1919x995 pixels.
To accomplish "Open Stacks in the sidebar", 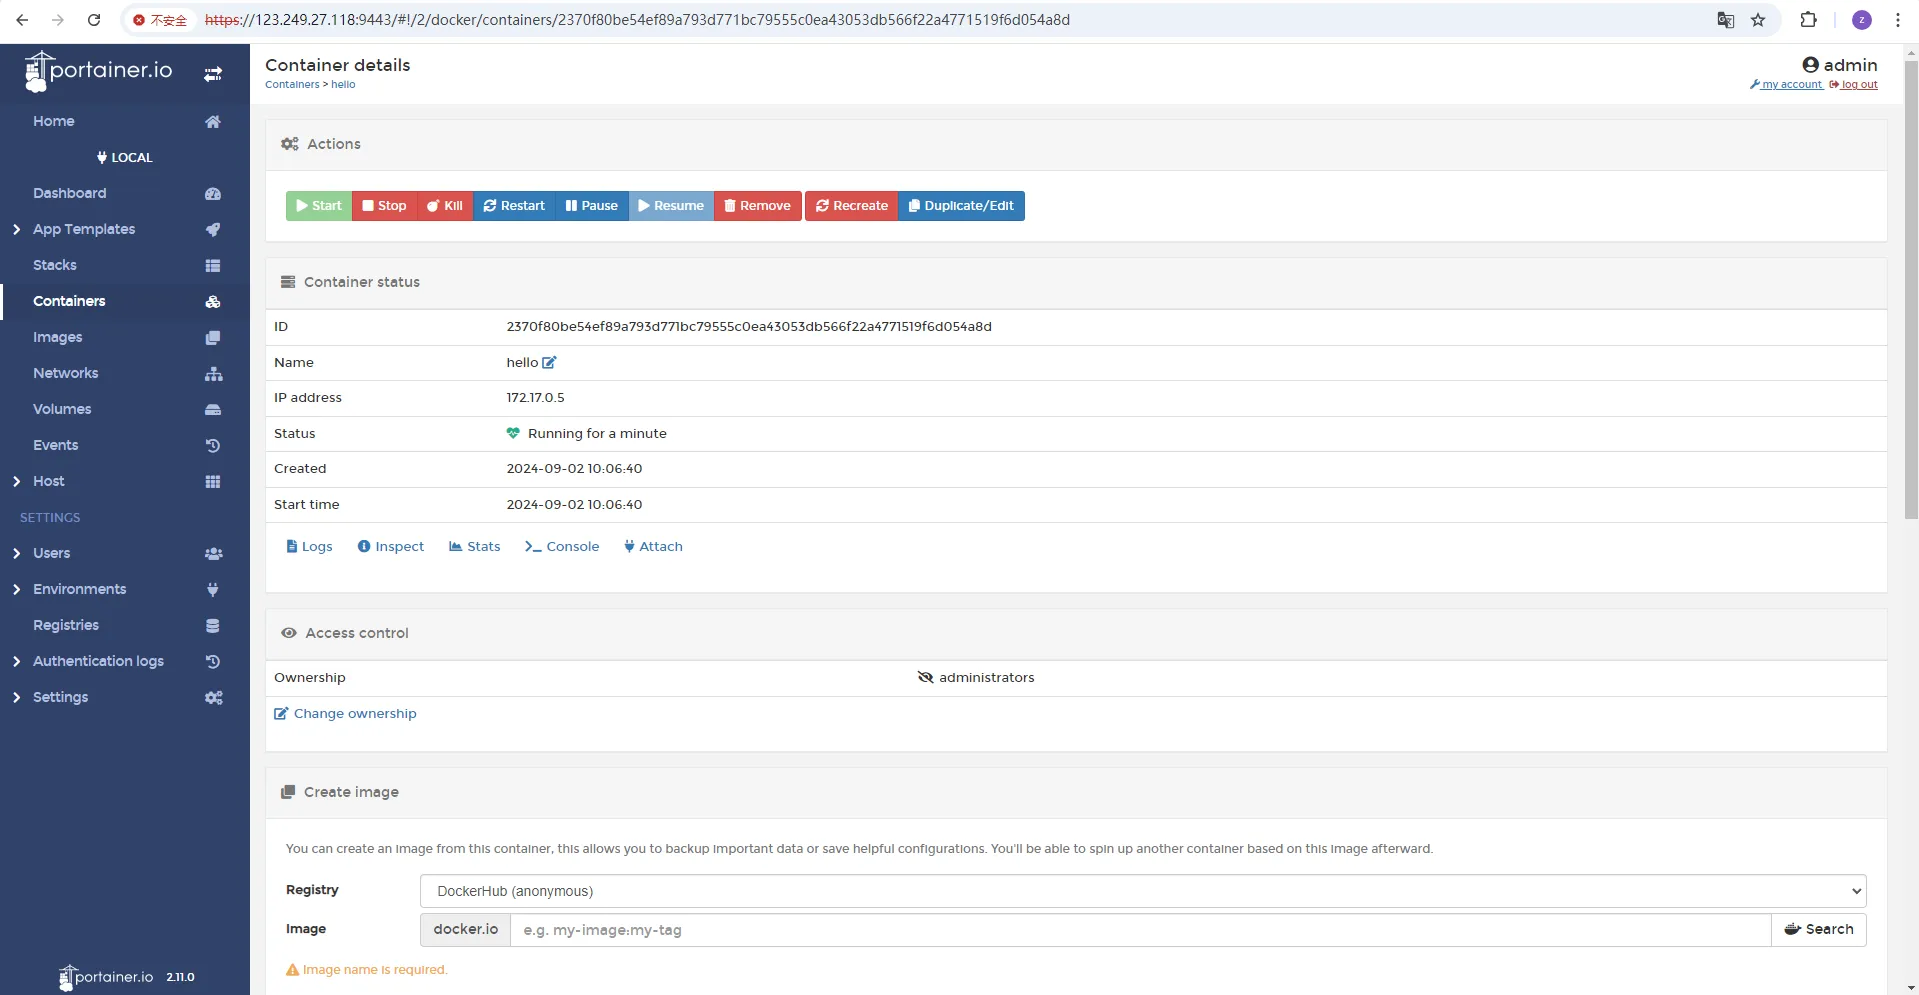I will (55, 265).
